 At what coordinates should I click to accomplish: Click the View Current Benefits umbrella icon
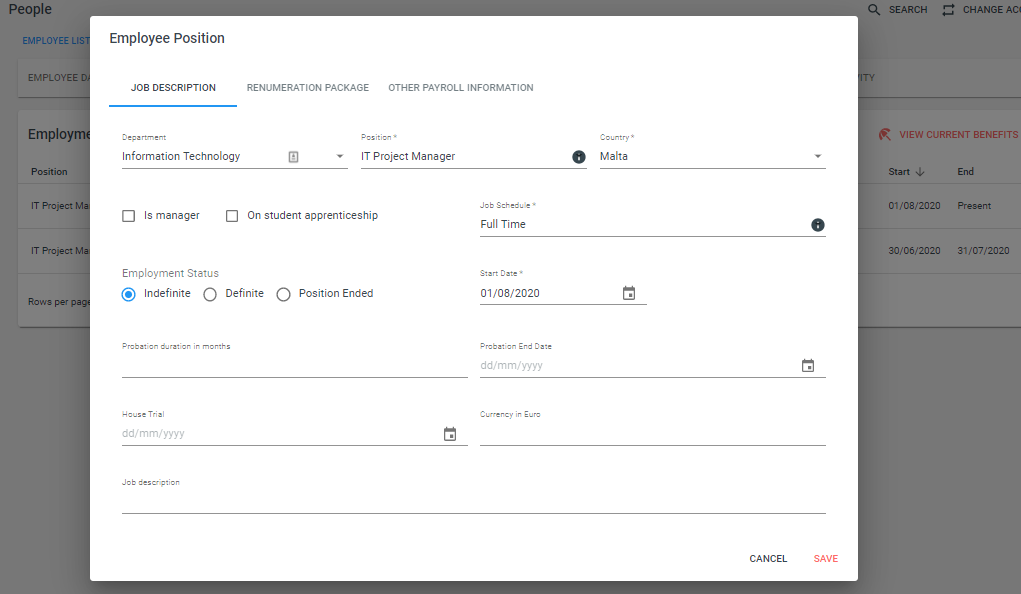884,135
